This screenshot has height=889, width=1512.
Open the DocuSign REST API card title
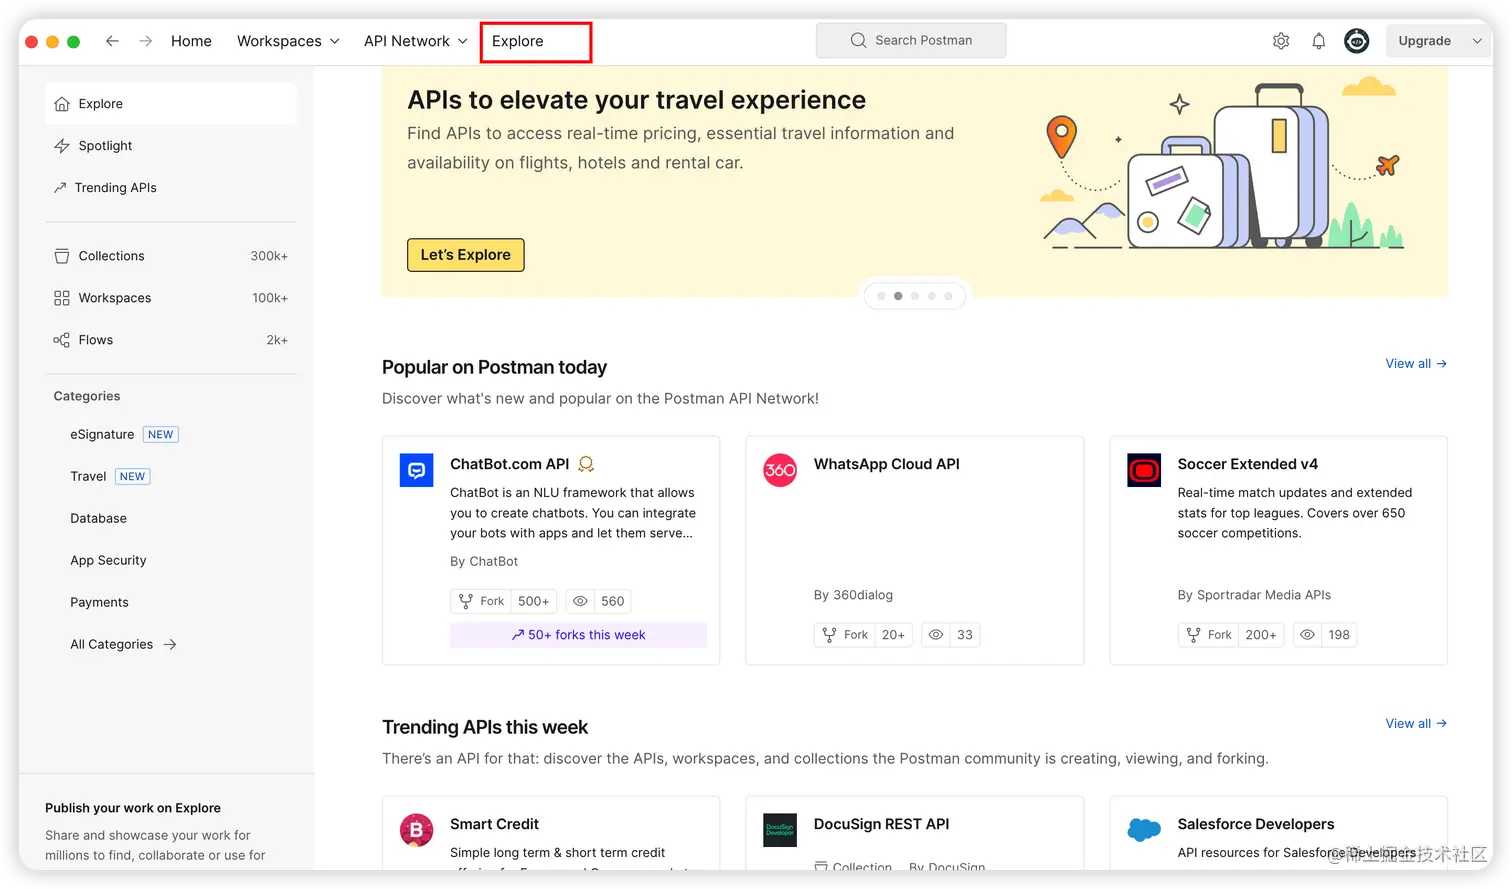pyautogui.click(x=882, y=824)
